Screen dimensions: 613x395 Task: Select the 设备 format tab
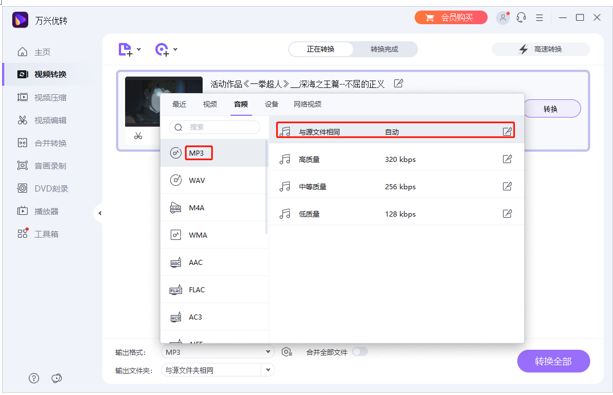point(271,104)
